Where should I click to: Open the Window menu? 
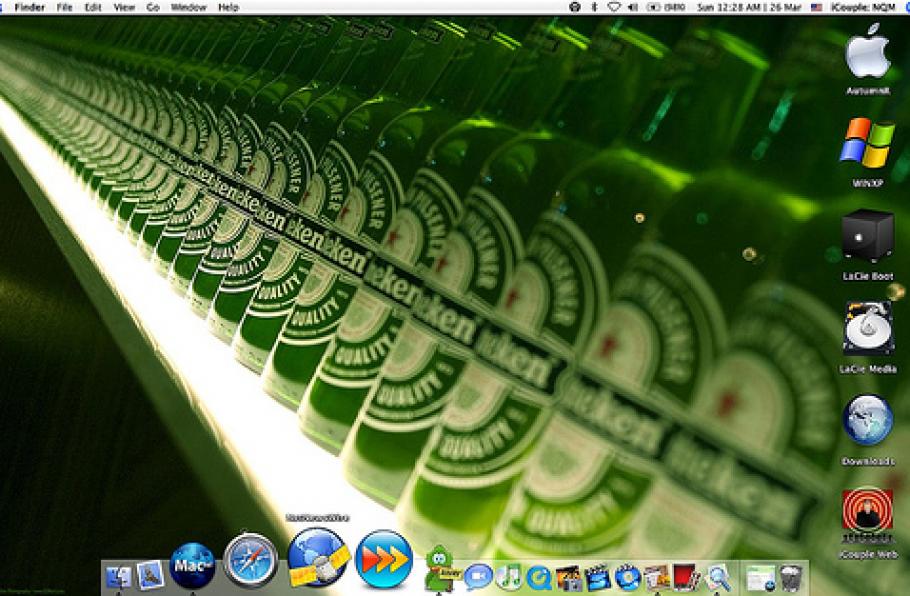189,7
